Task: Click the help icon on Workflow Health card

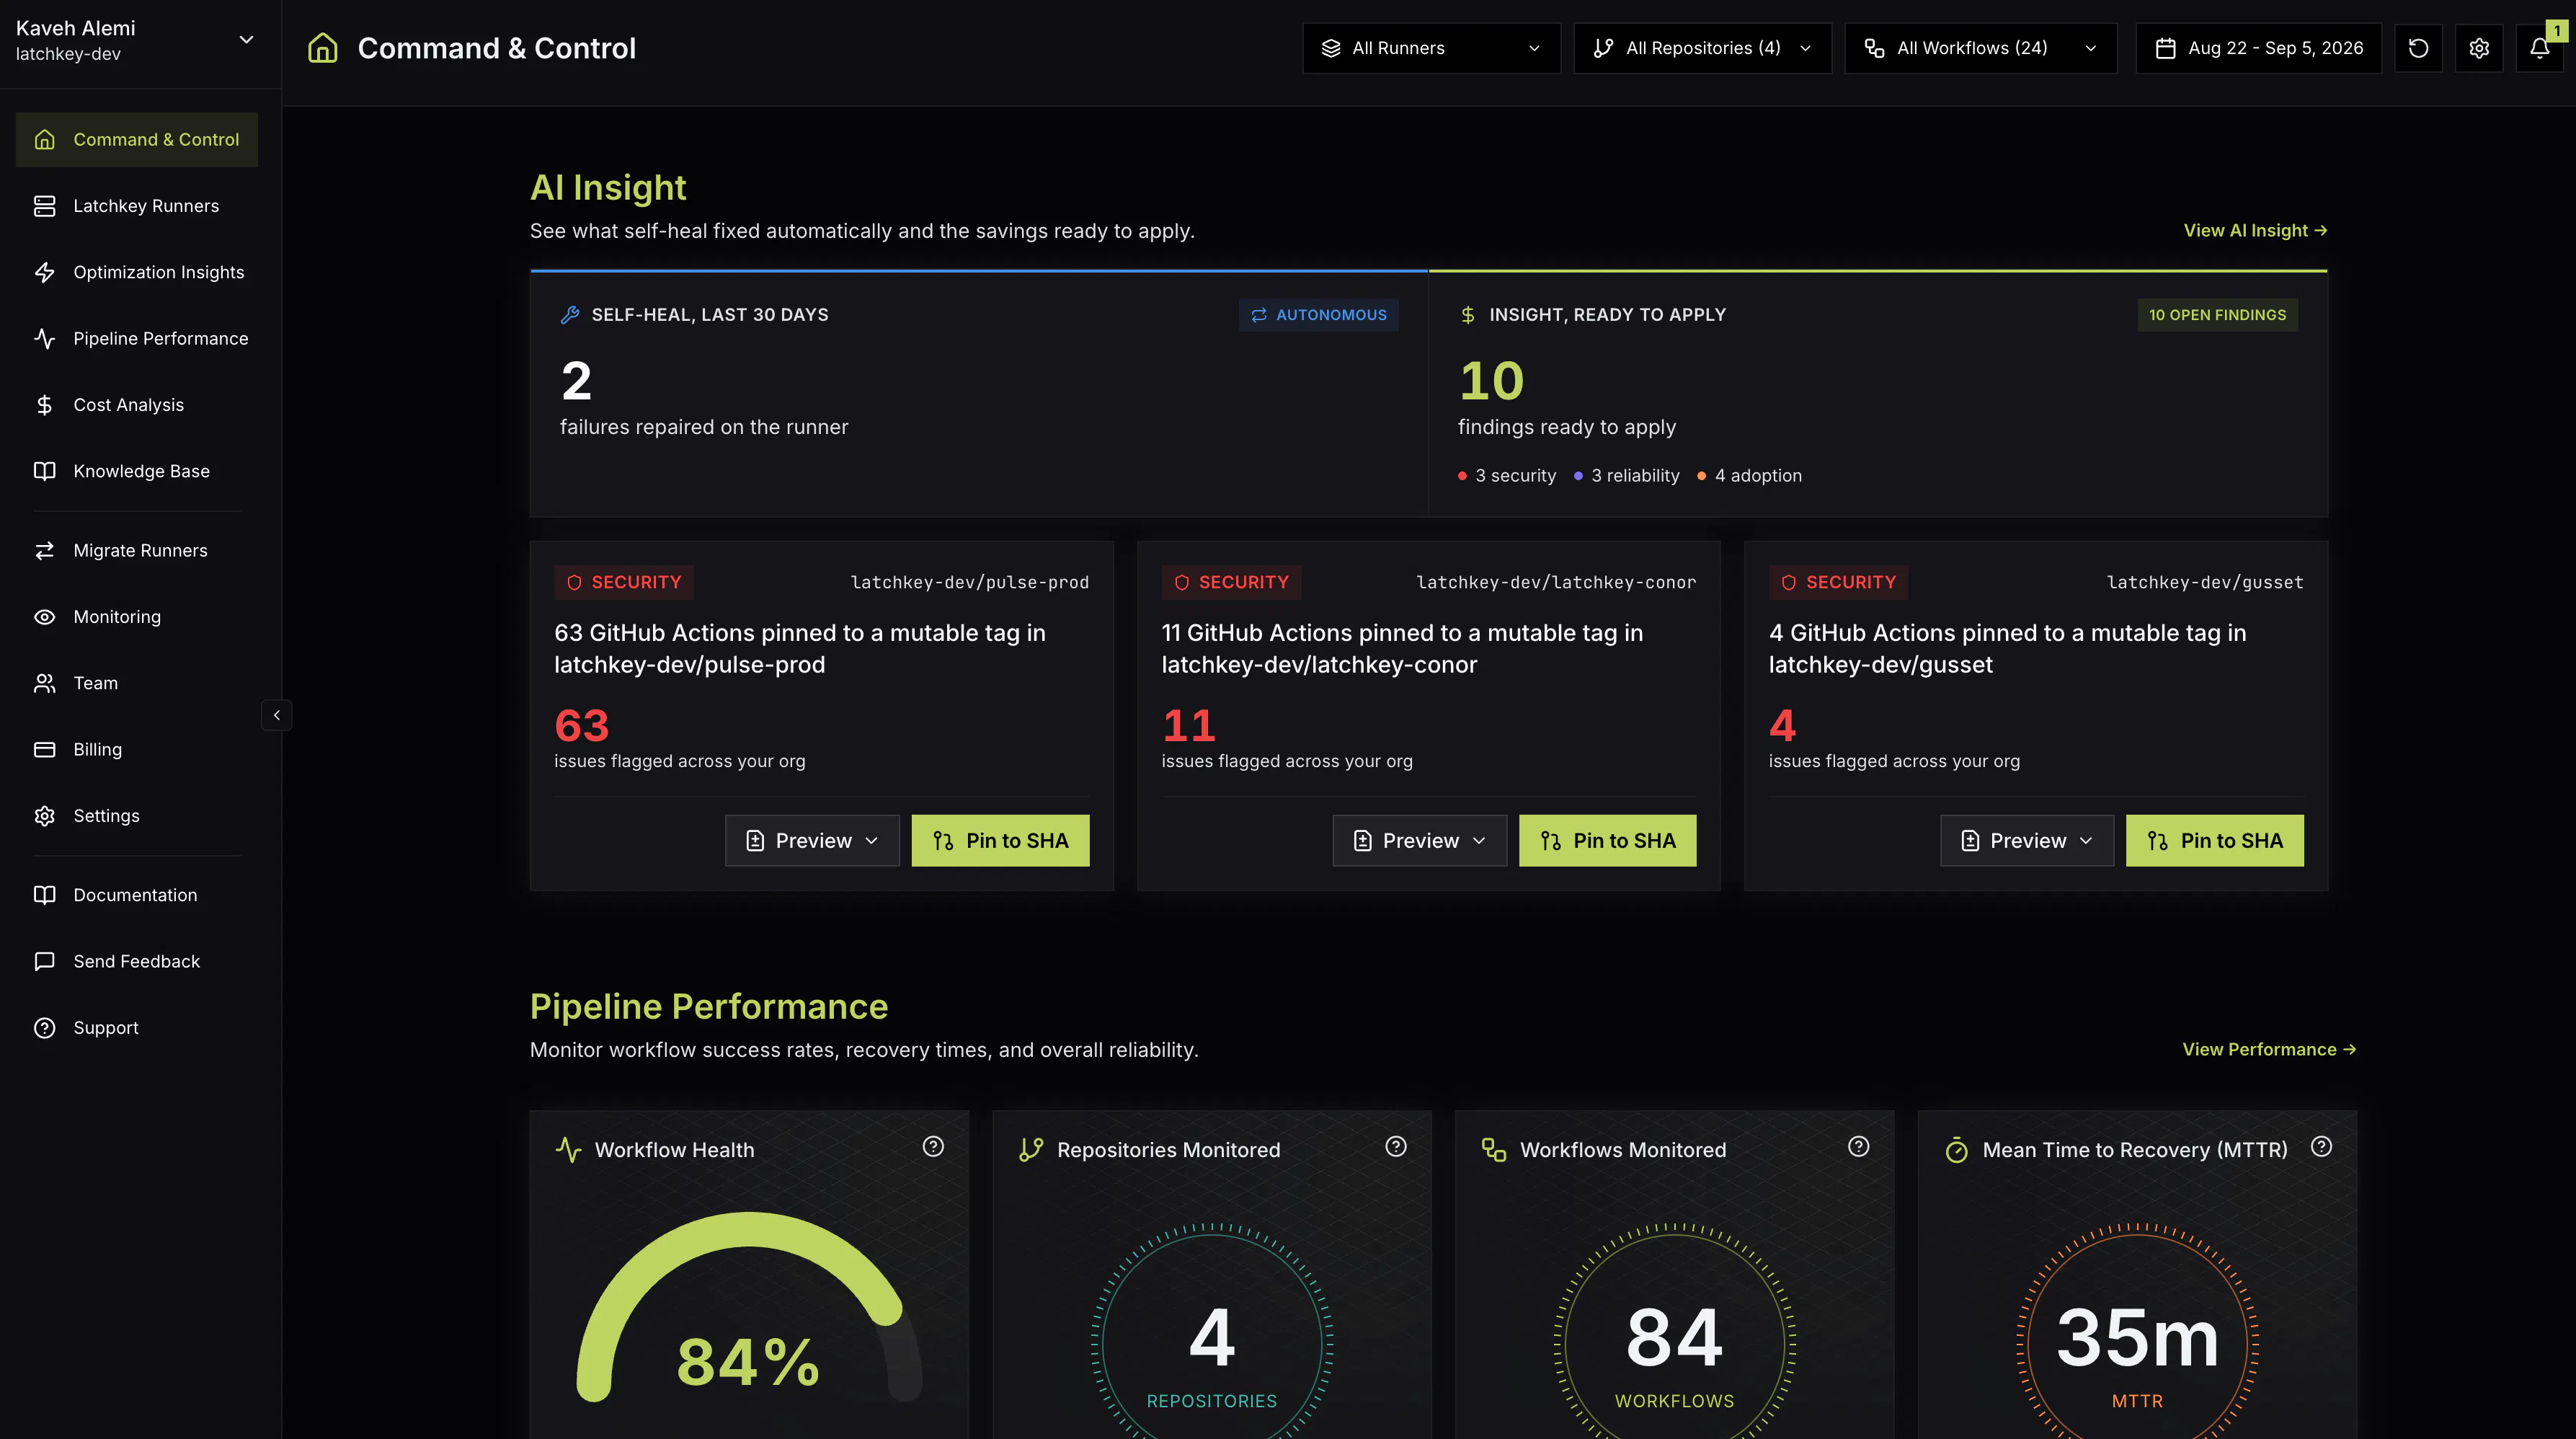Action: [x=933, y=1147]
